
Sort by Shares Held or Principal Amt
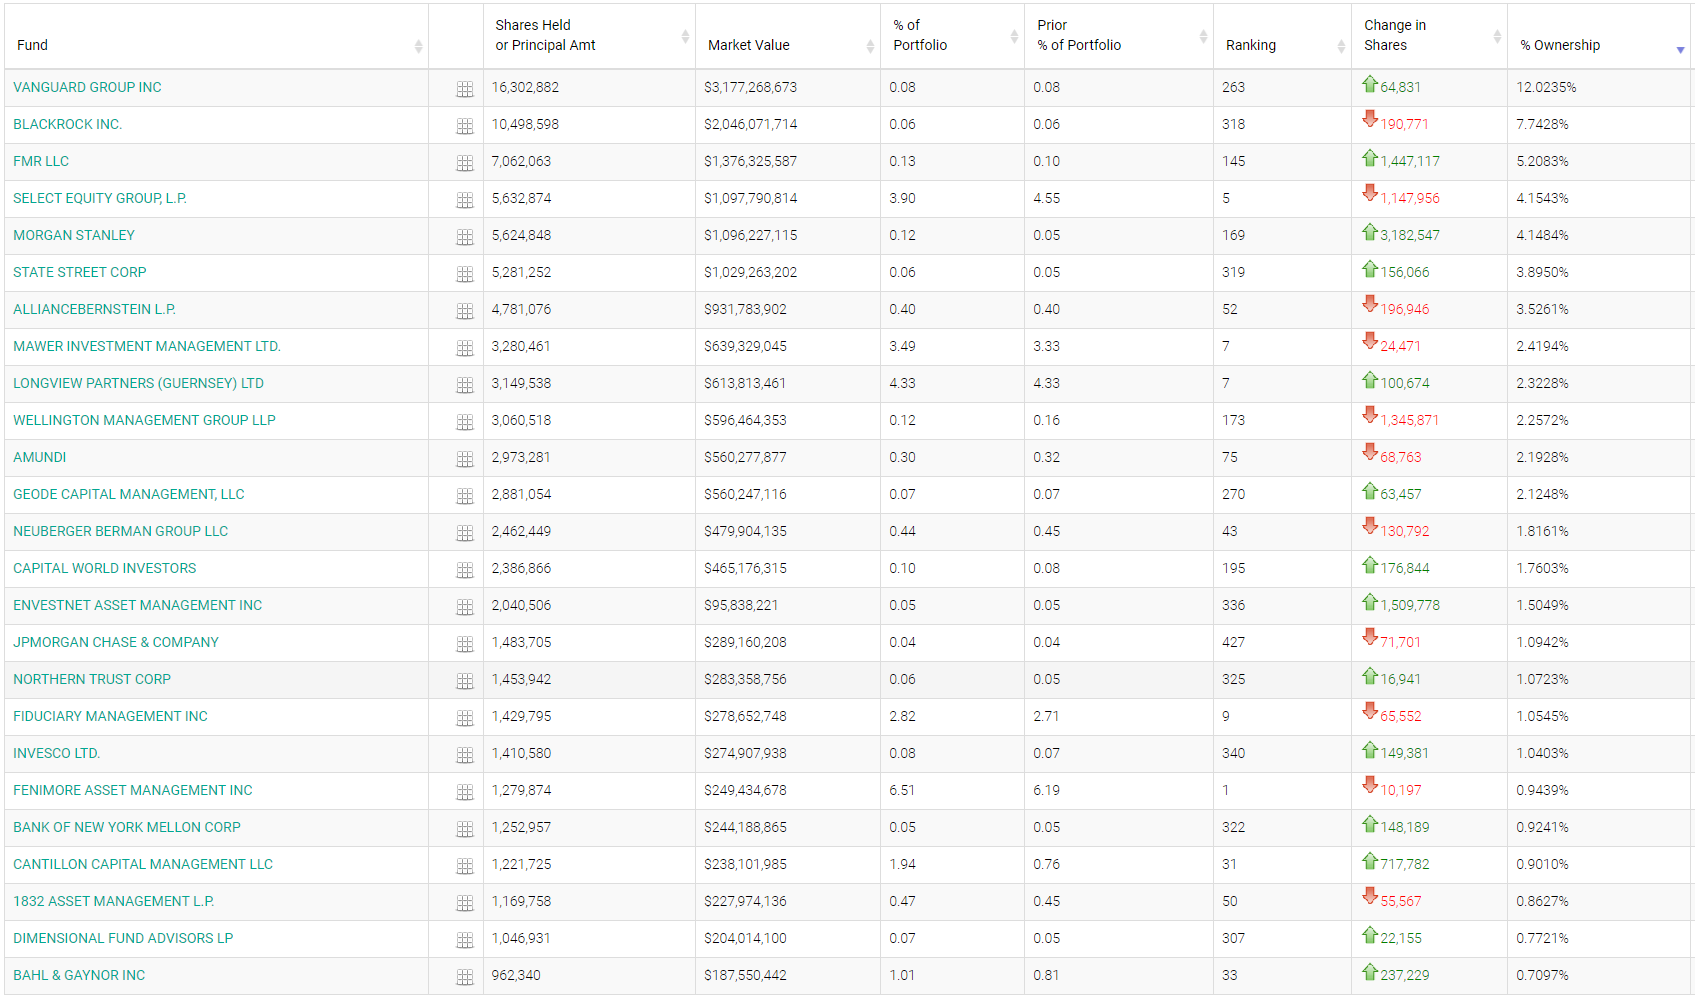(589, 36)
